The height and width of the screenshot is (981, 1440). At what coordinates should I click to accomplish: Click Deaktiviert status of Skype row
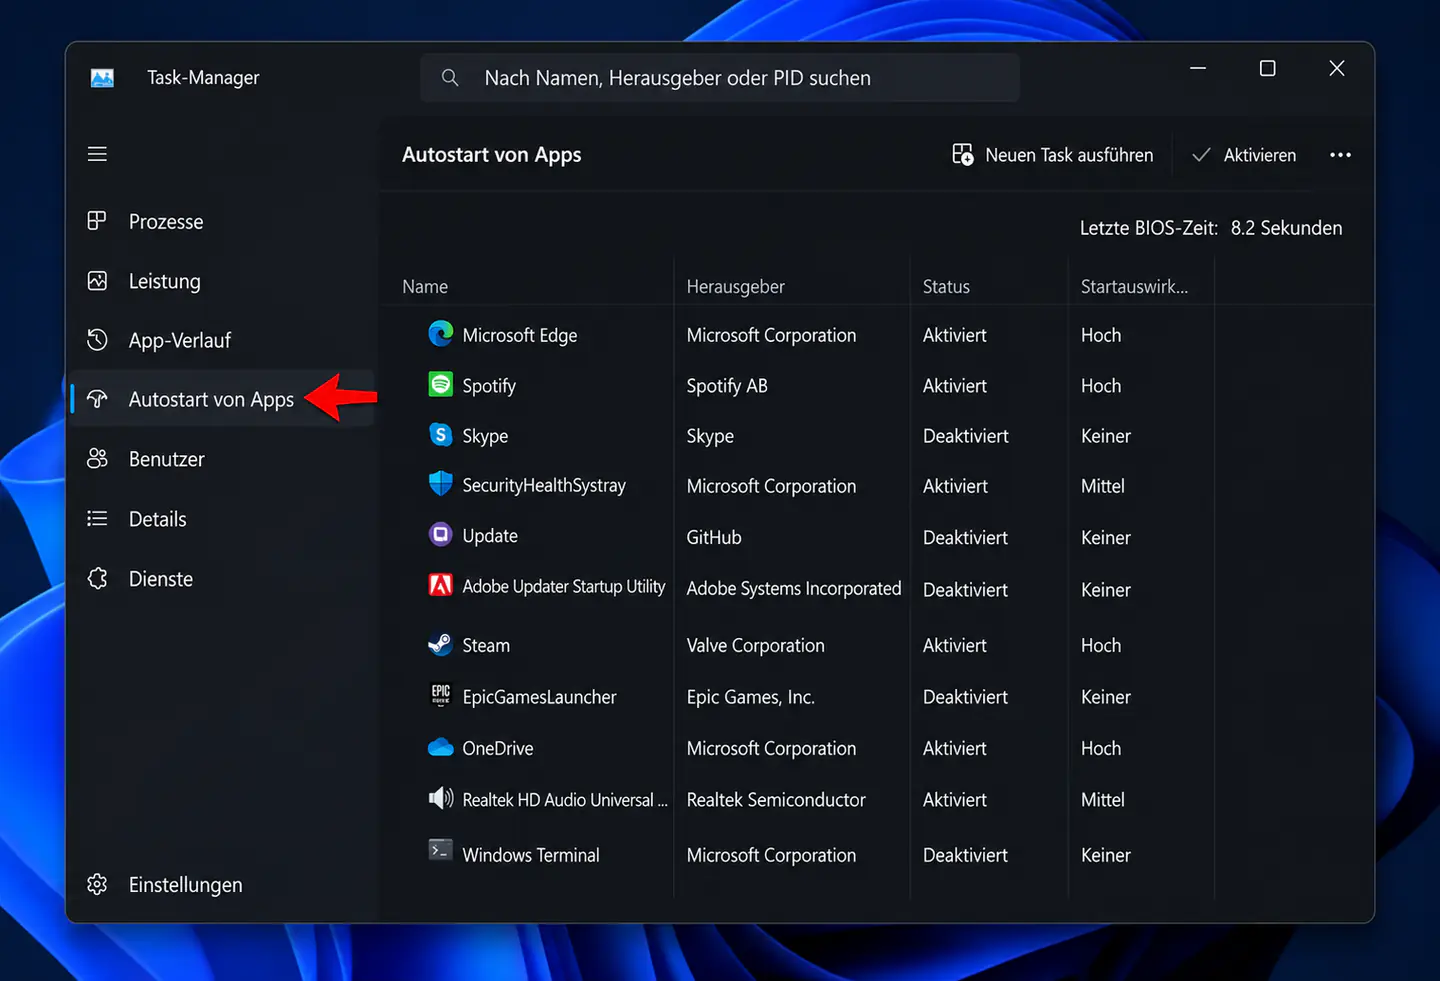pos(965,436)
